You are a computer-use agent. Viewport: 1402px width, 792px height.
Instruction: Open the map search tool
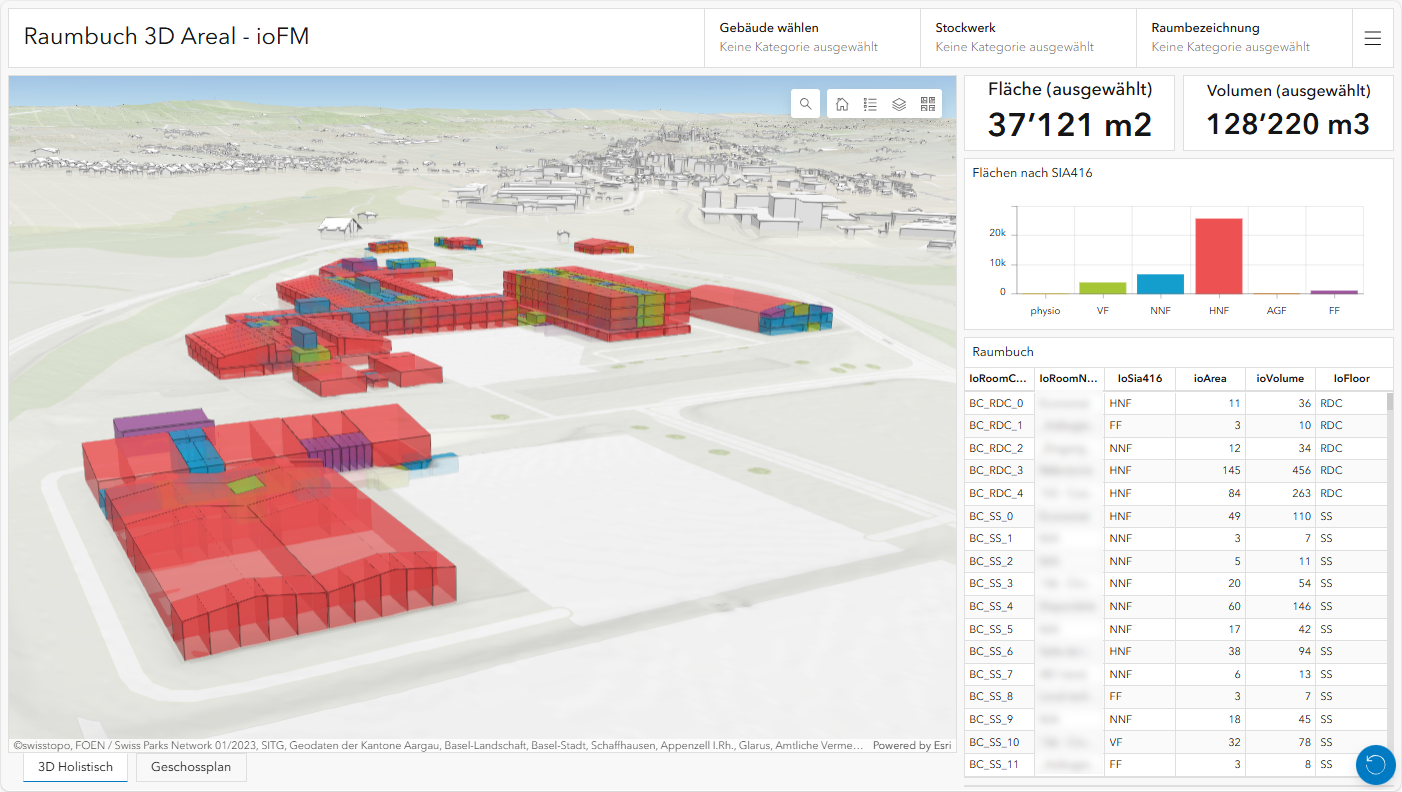click(x=805, y=104)
